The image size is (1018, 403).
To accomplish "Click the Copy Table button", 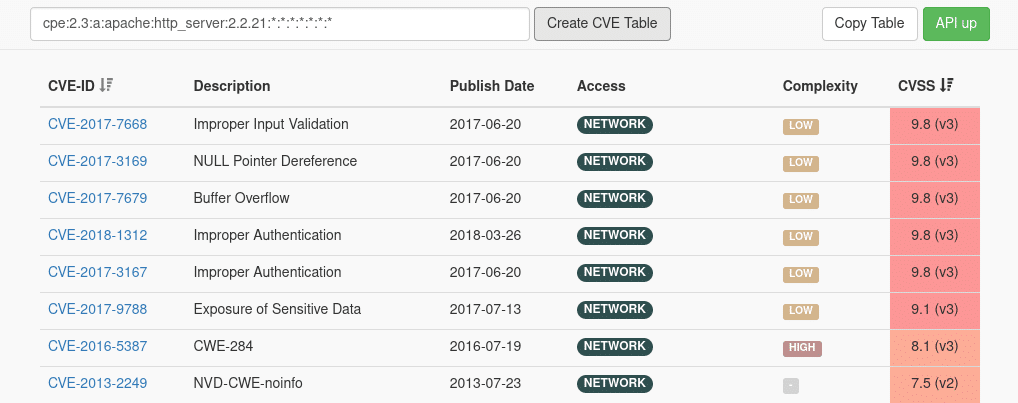I will coord(869,23).
